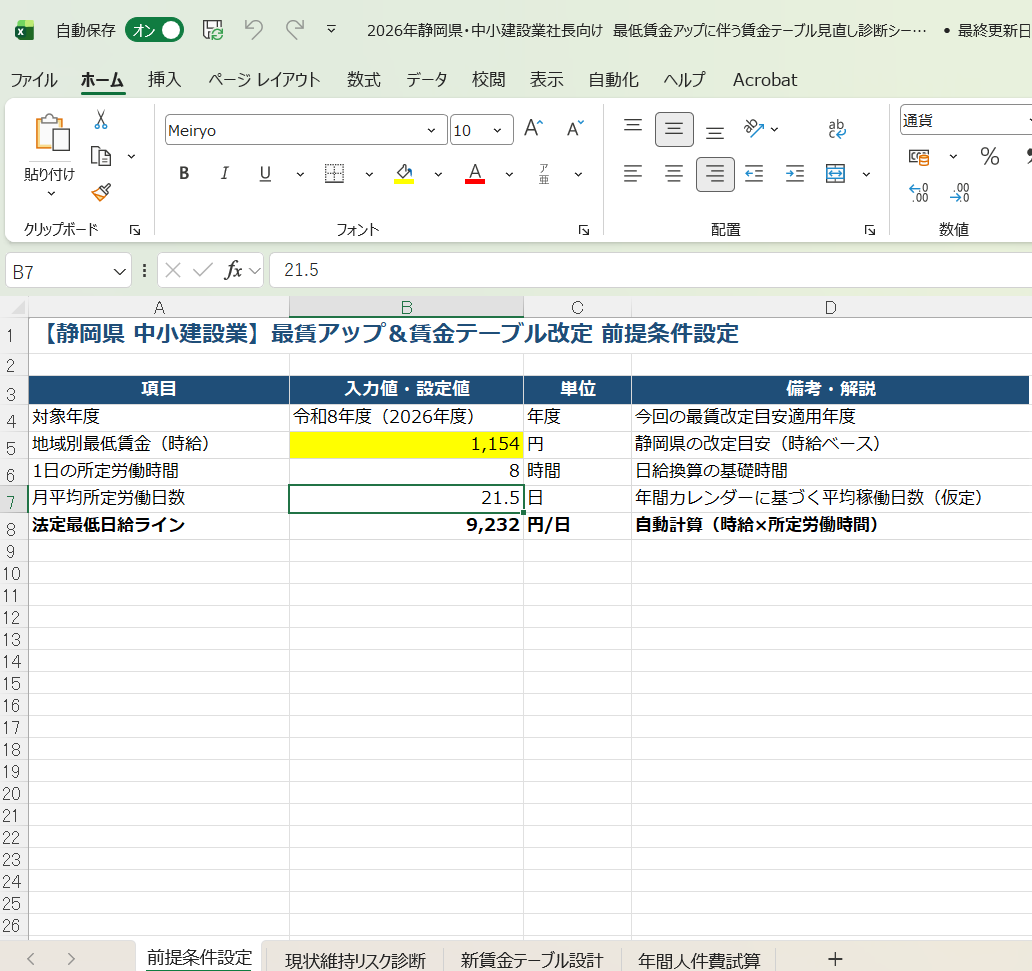The height and width of the screenshot is (971, 1032).
Task: Select the Format Painter brush icon
Action: [x=101, y=192]
